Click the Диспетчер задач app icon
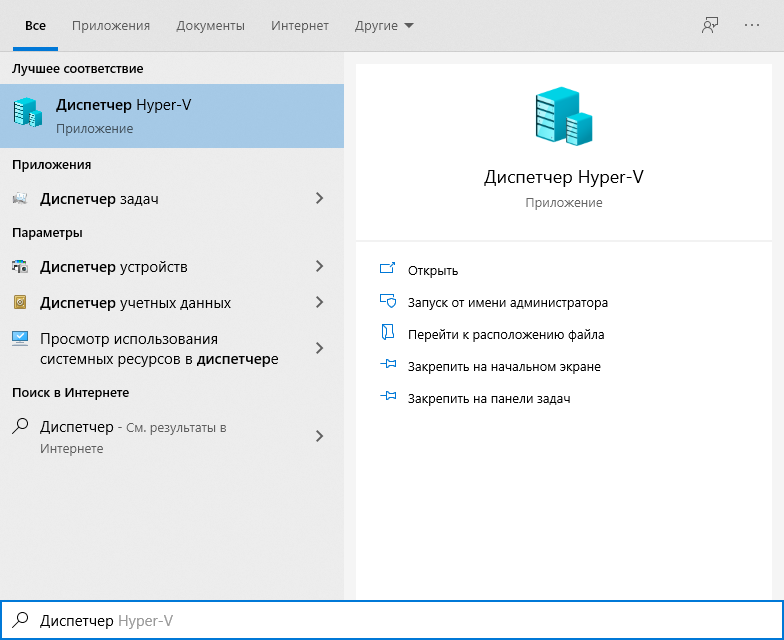 (20, 198)
